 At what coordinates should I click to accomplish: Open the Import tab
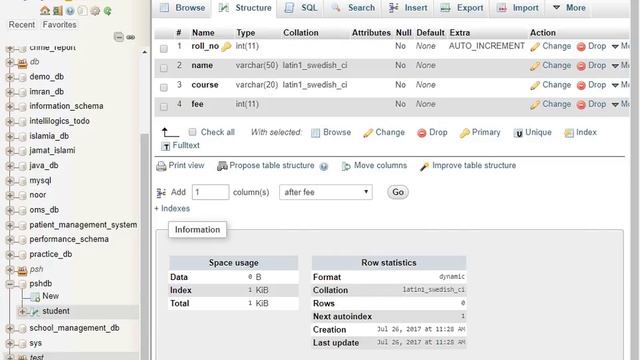coord(518,8)
